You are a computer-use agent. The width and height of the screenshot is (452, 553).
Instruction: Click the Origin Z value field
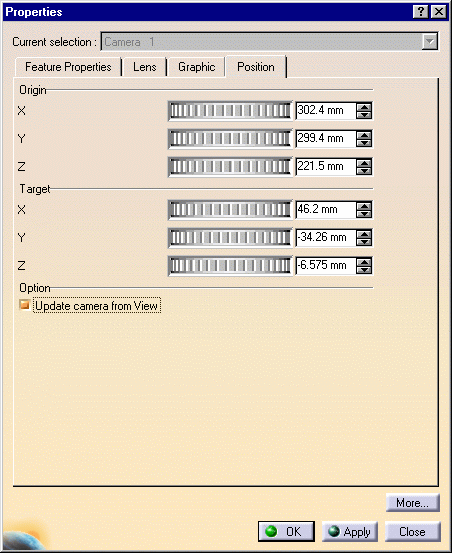tap(325, 166)
